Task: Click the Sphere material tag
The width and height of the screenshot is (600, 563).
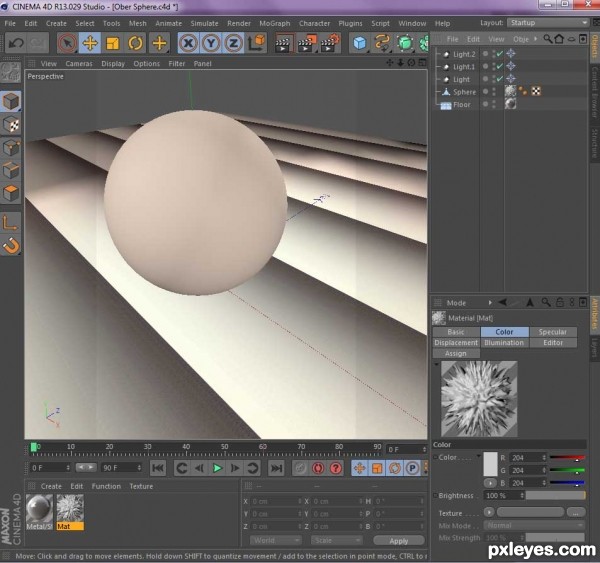Action: 510,91
